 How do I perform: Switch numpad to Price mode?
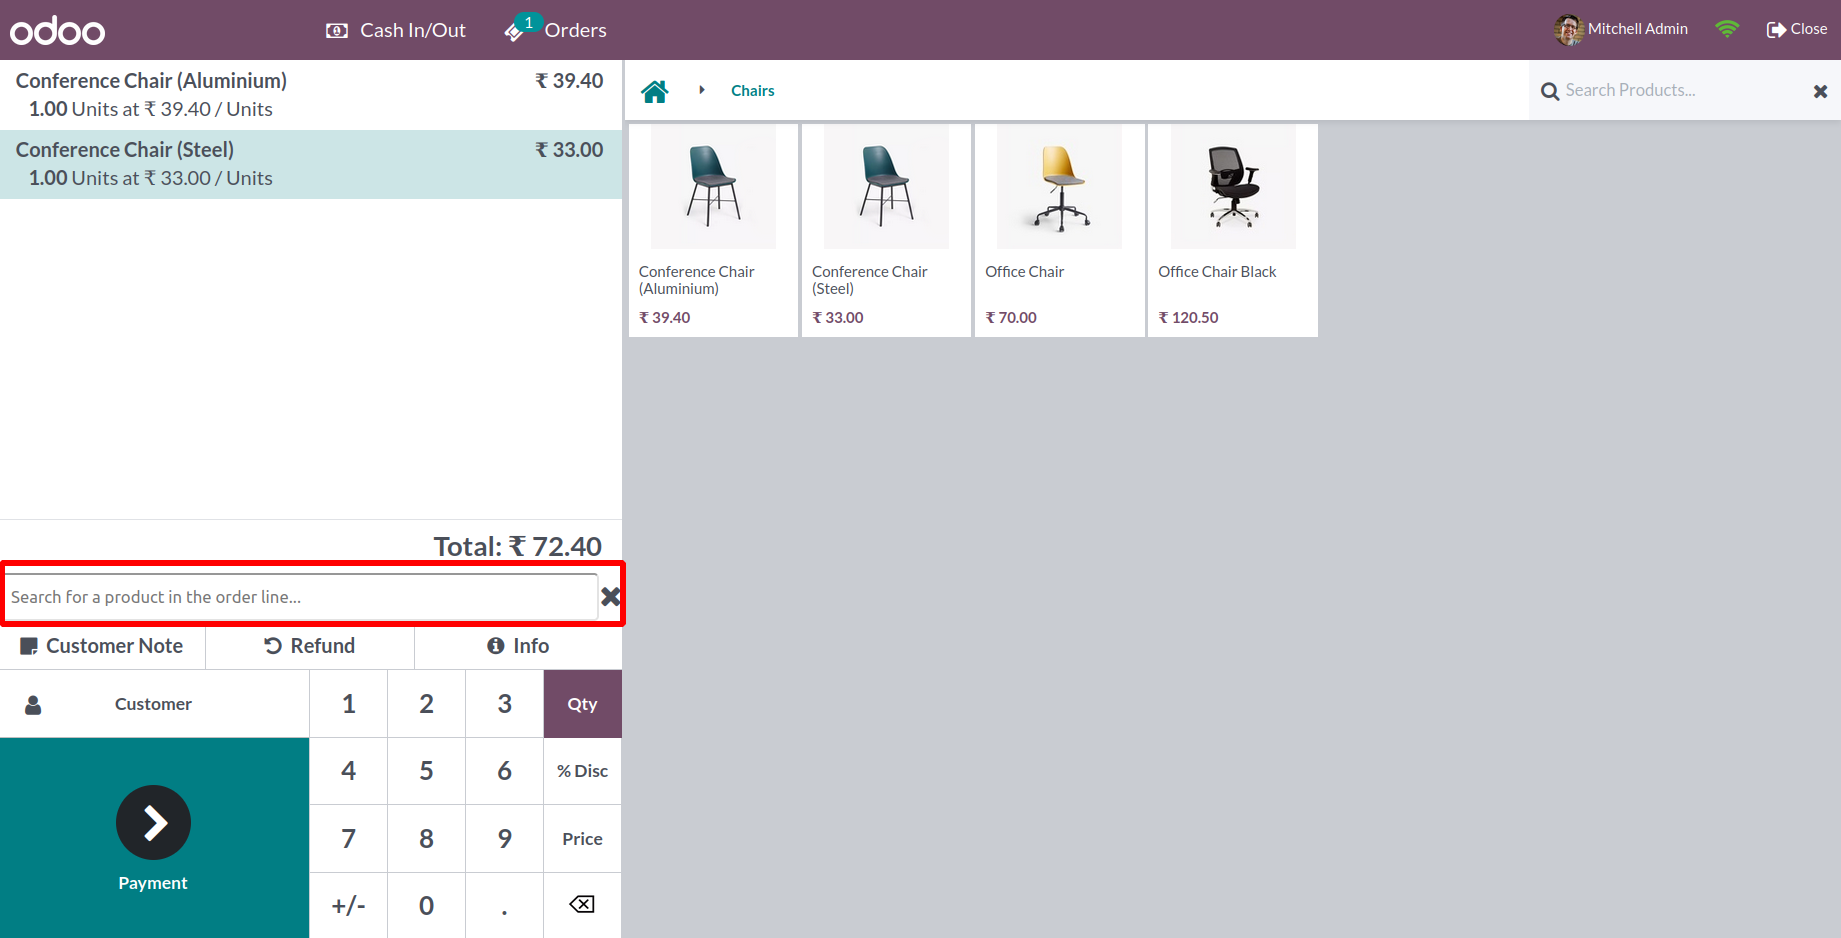pyautogui.click(x=582, y=839)
